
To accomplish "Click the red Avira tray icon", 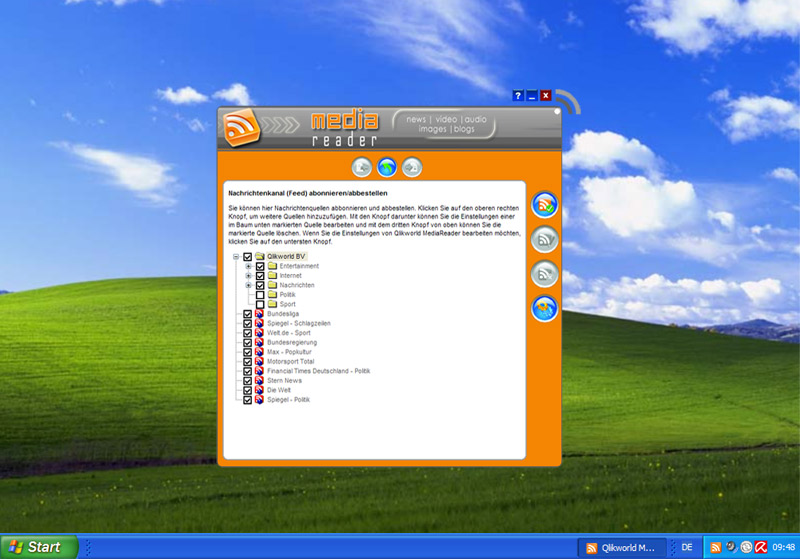I will pyautogui.click(x=761, y=547).
